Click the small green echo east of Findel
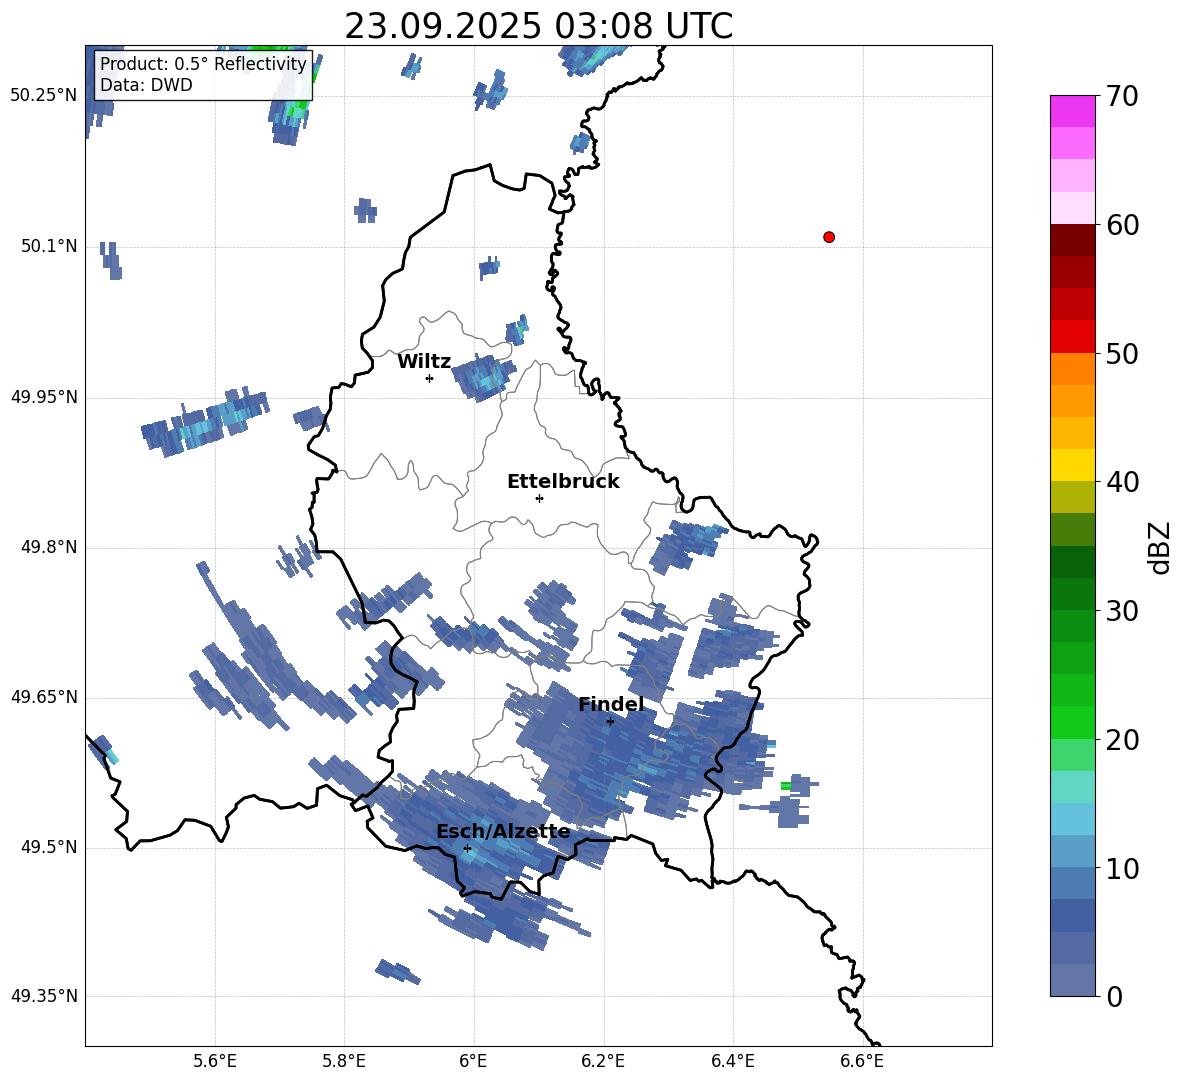This screenshot has height=1081, width=1184. (786, 786)
